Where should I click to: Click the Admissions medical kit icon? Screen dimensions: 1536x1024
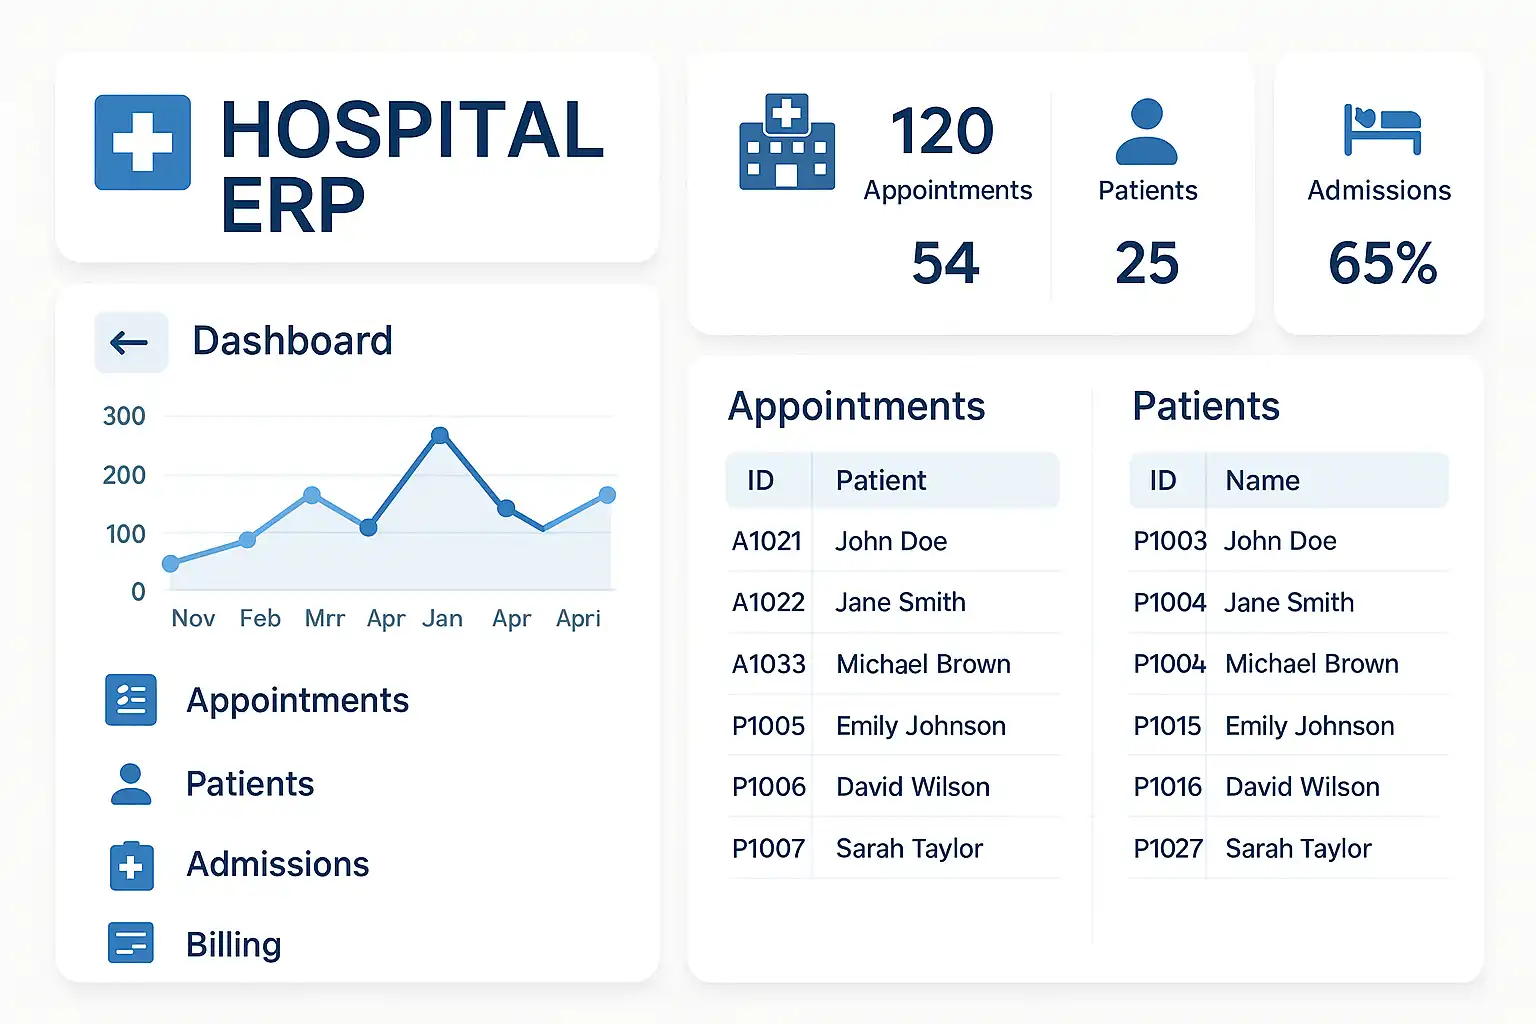pyautogui.click(x=131, y=865)
